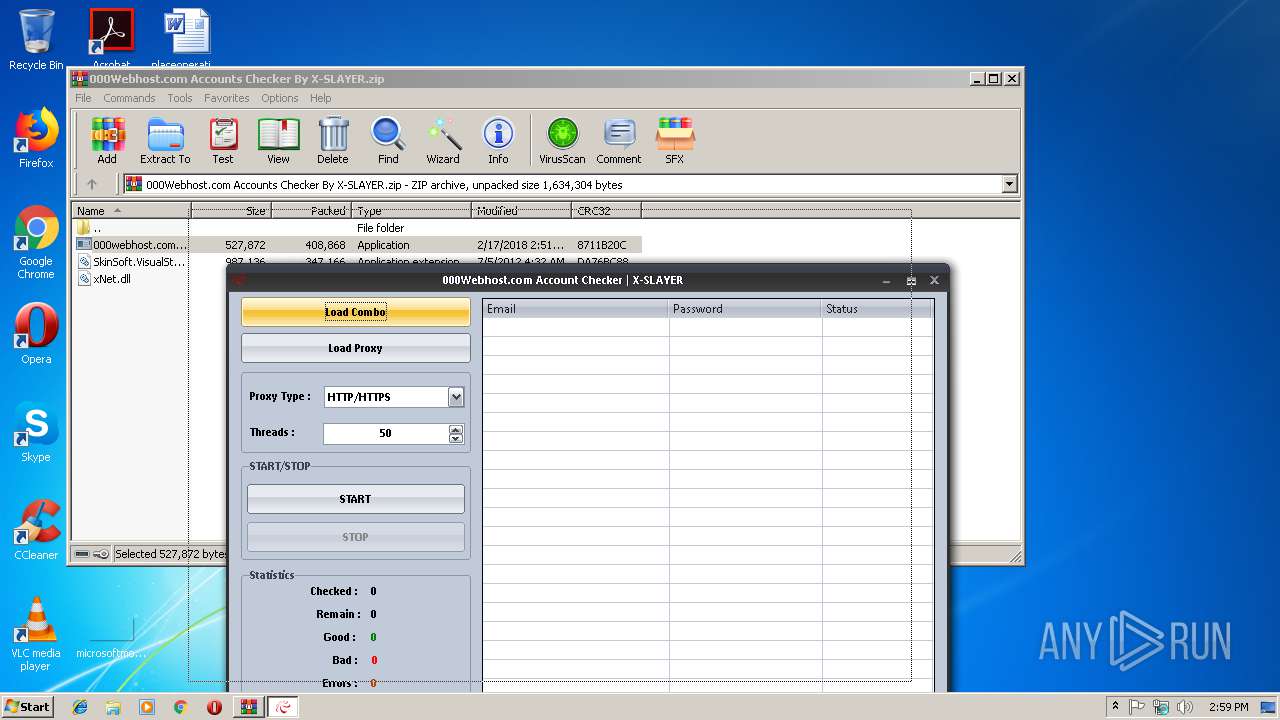Select the xNet.dll file
This screenshot has height=720, width=1280.
105,279
